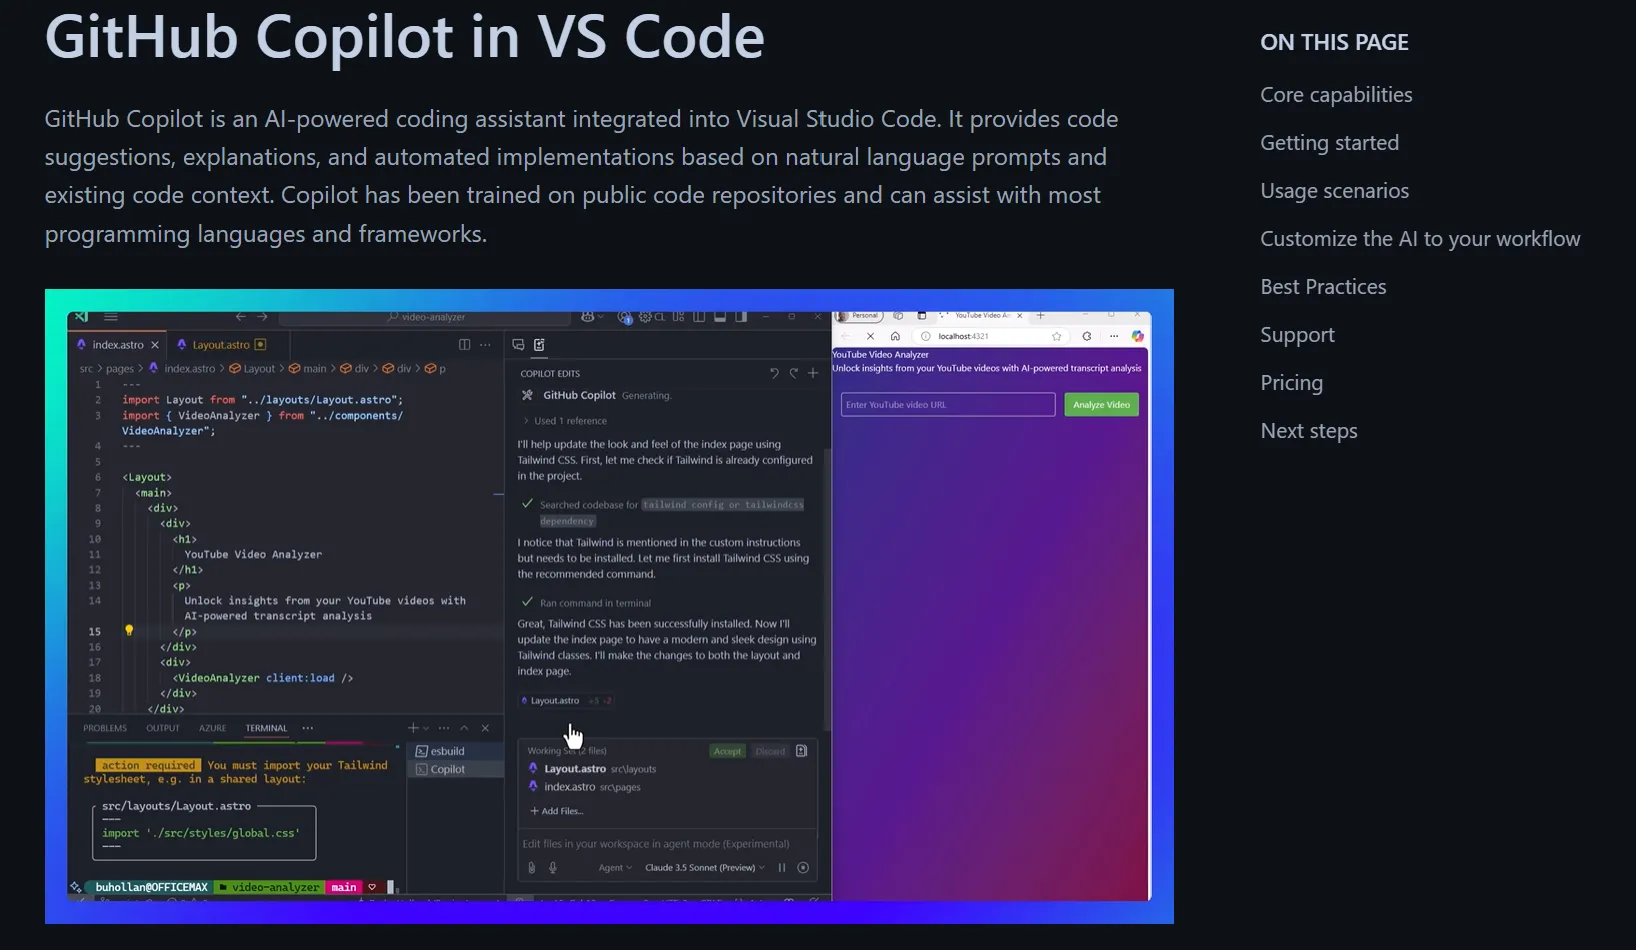Follow the Pricing link on this page
Image resolution: width=1636 pixels, height=950 pixels.
click(x=1291, y=382)
